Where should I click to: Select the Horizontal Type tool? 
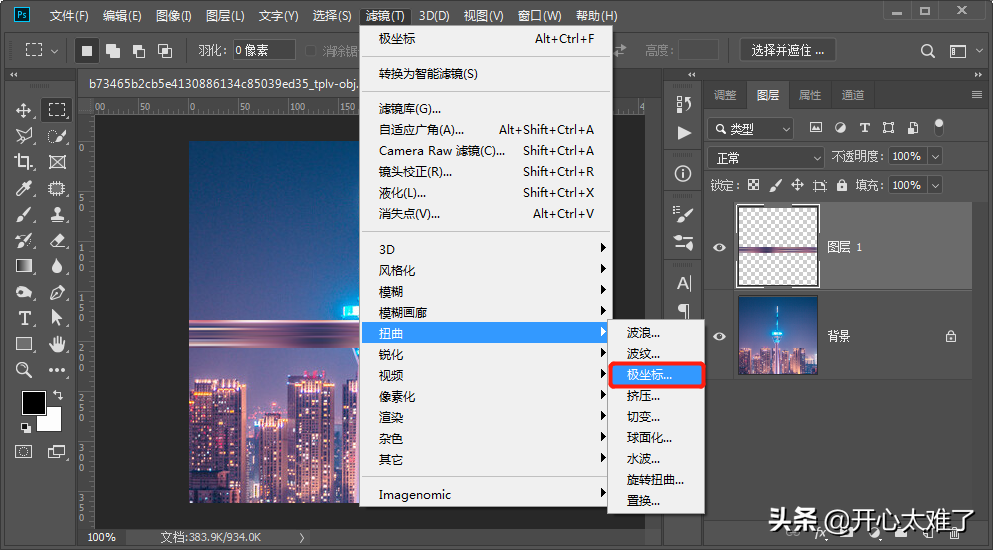24,318
